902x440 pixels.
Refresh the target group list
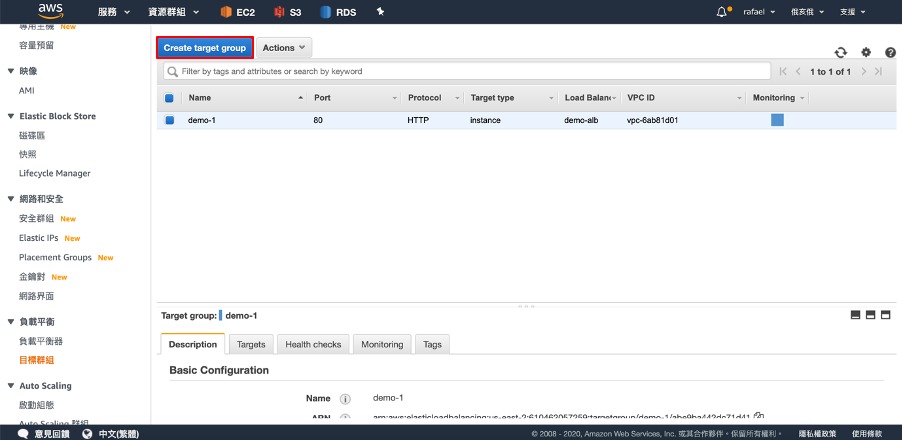click(841, 52)
